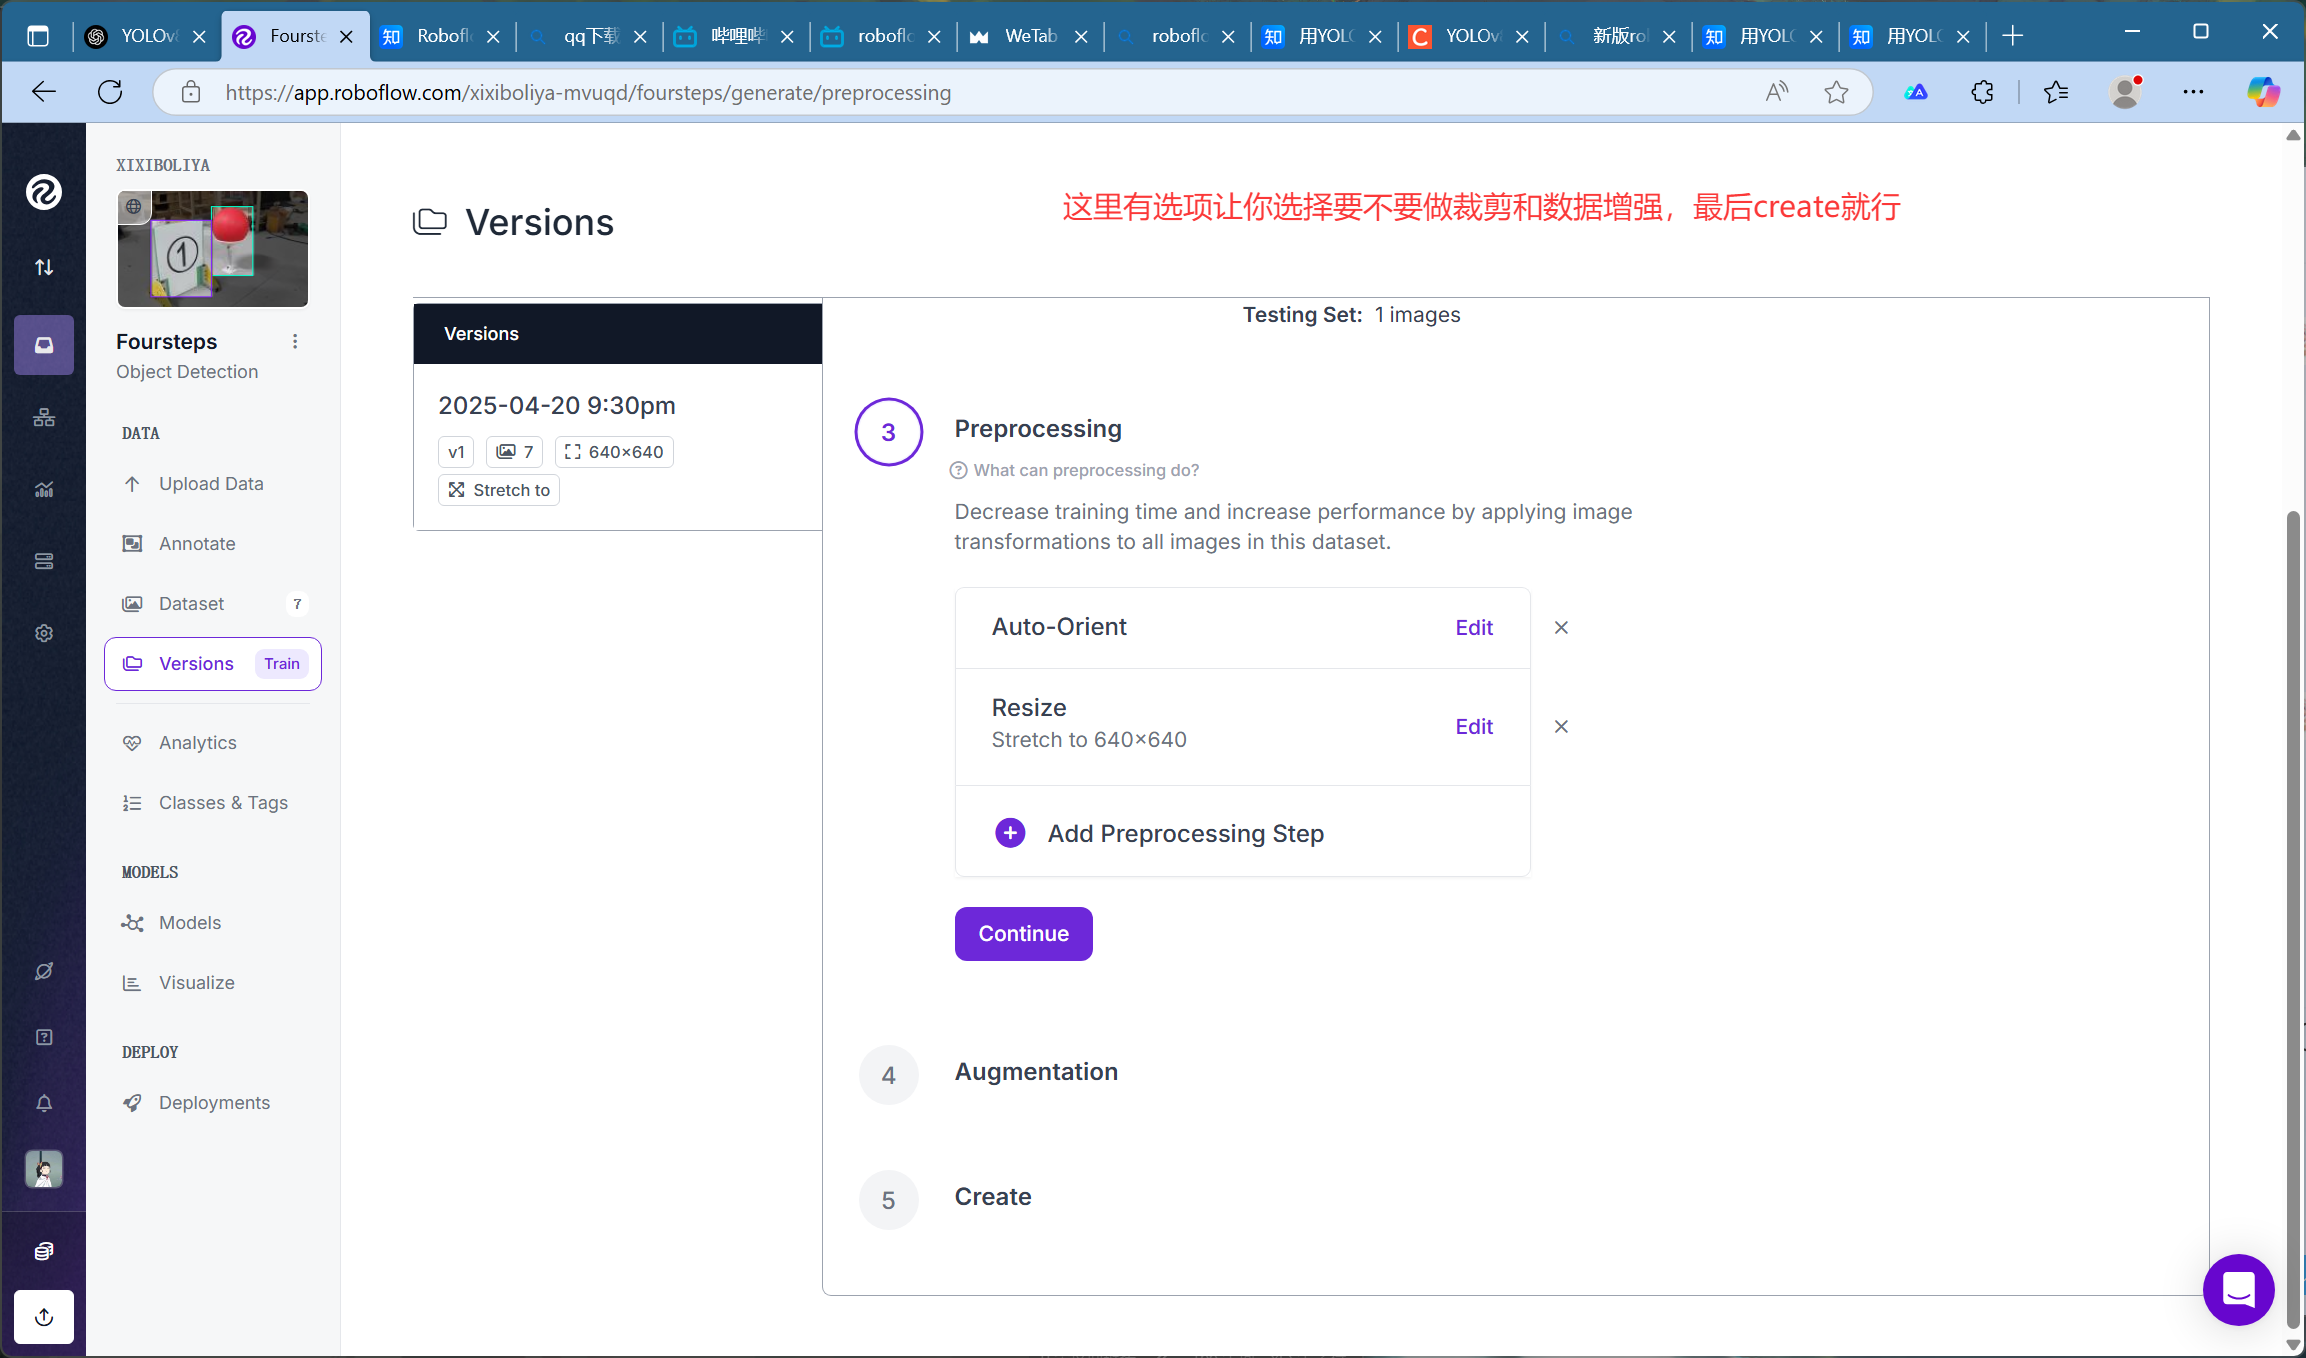Screen dimensions: 2306x1358
Task: Click the notifications bell icon in sidebar
Action: pyautogui.click(x=44, y=1103)
